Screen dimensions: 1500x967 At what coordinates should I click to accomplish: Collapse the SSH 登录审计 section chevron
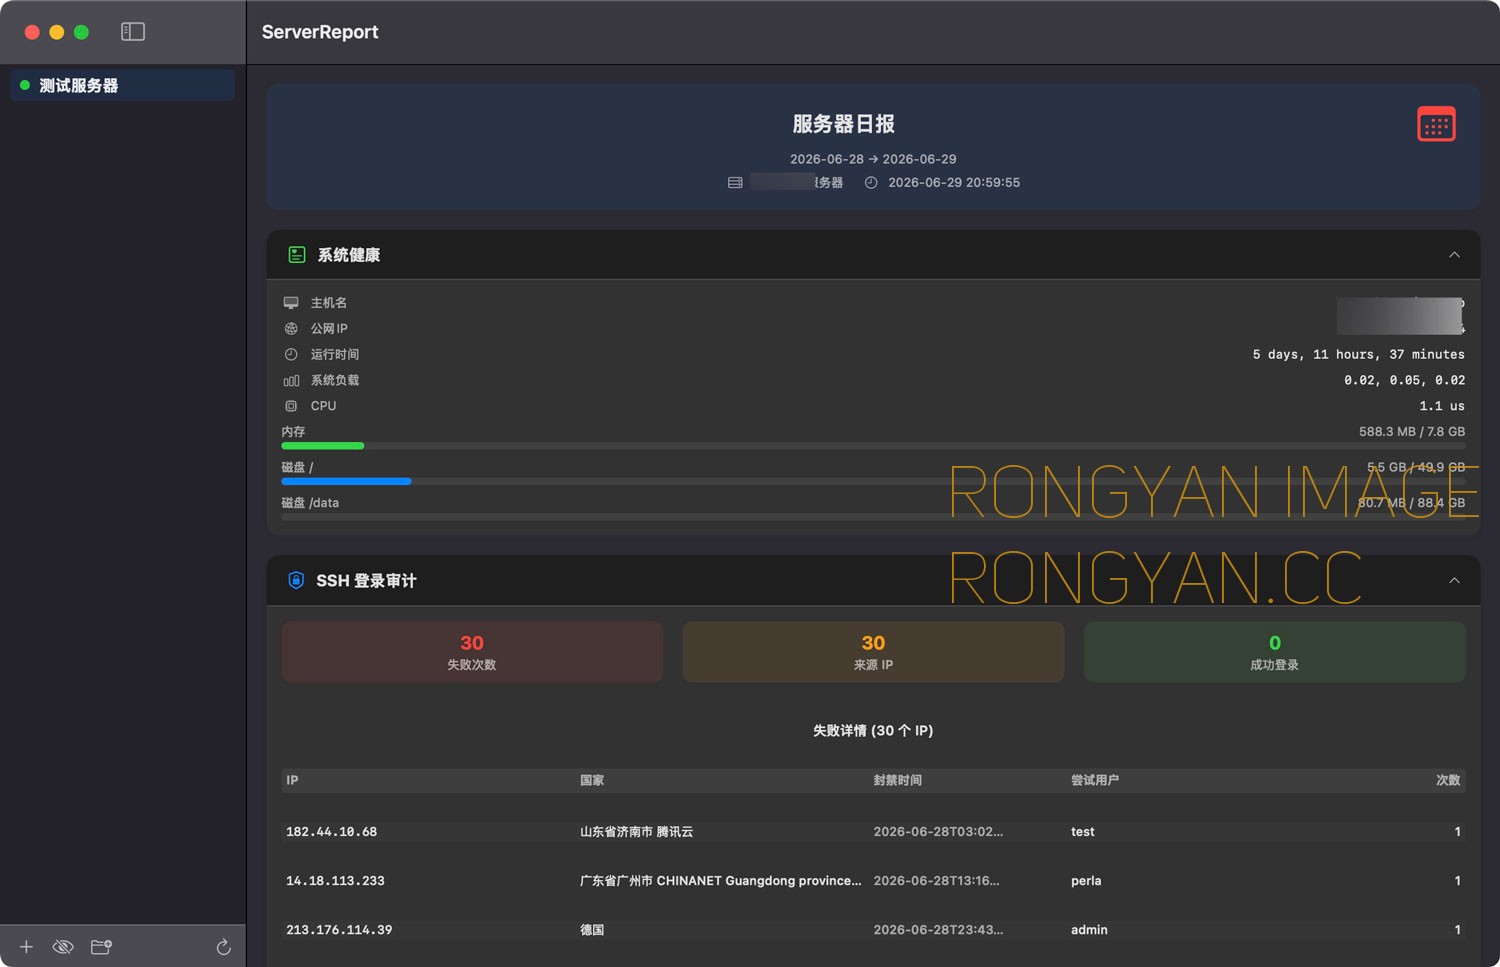(1454, 581)
